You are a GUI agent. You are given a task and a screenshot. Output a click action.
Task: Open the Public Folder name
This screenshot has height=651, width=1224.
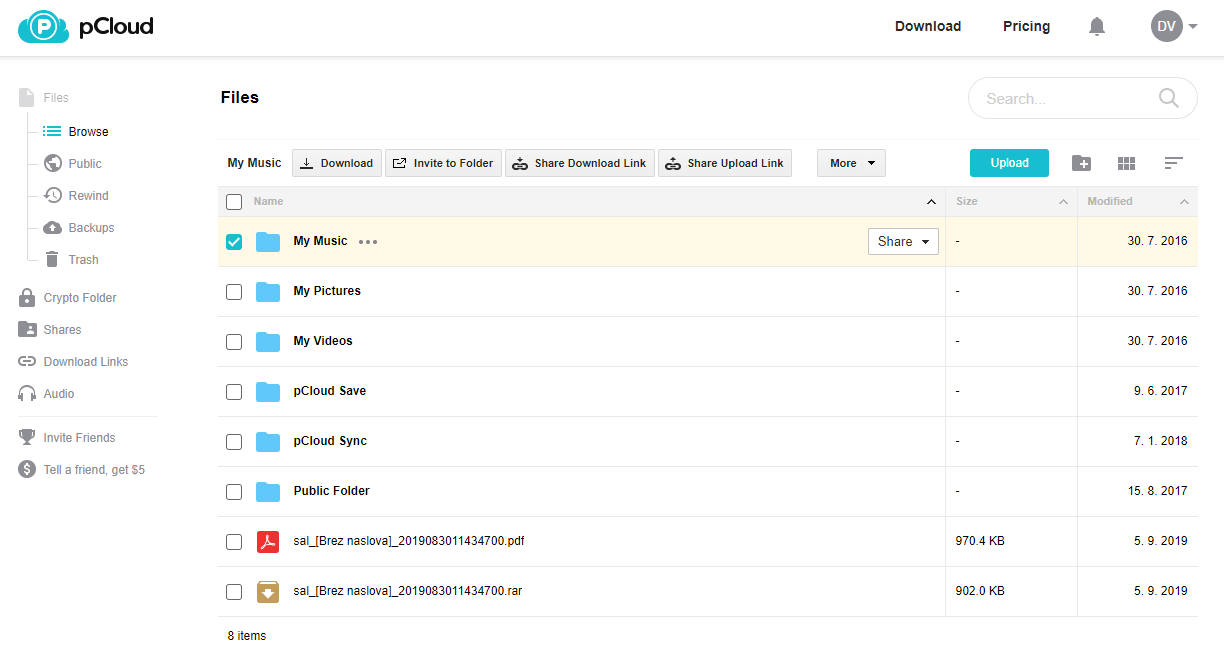point(332,491)
